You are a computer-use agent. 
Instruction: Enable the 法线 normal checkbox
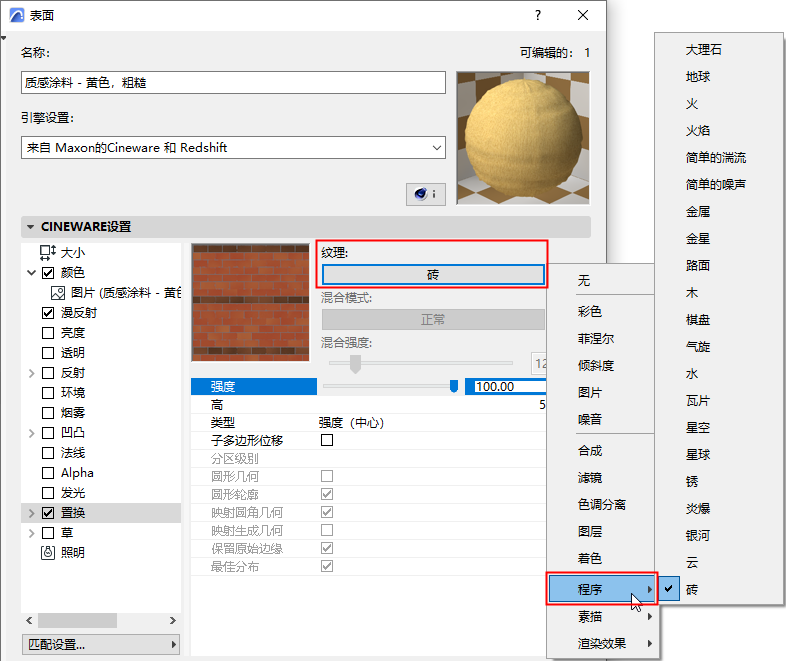click(x=48, y=453)
